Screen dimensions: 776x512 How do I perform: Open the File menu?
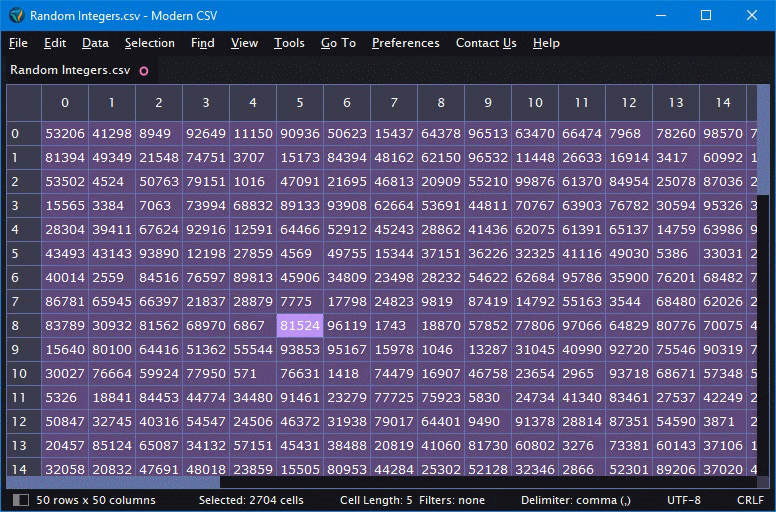pyautogui.click(x=18, y=43)
